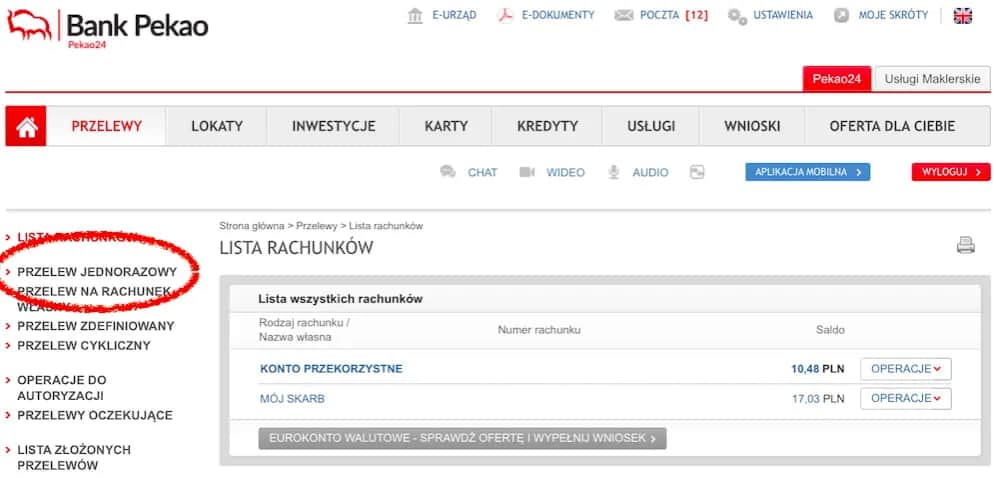Image resolution: width=996 pixels, height=478 pixels.
Task: Open the KREDYTY menu
Action: [x=548, y=126]
